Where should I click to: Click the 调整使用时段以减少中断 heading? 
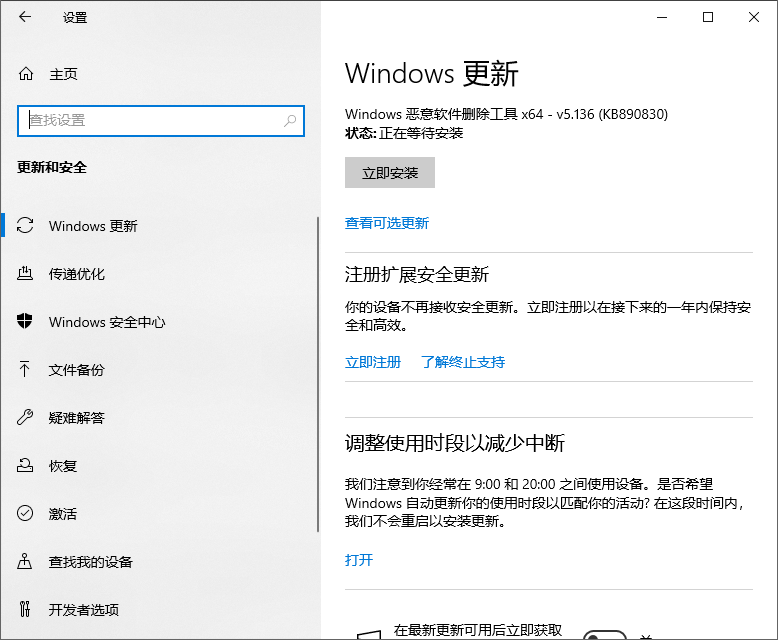(x=455, y=443)
